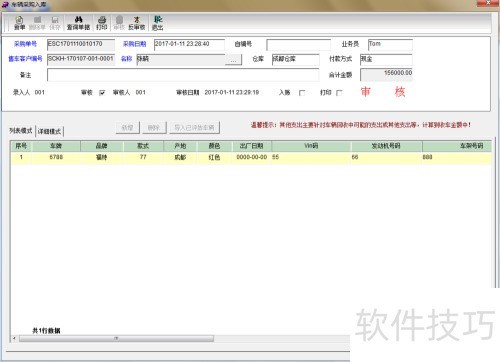Image resolution: width=500 pixels, height=362 pixels.
Task: Click the 打印 printer icon
Action: click(x=102, y=23)
